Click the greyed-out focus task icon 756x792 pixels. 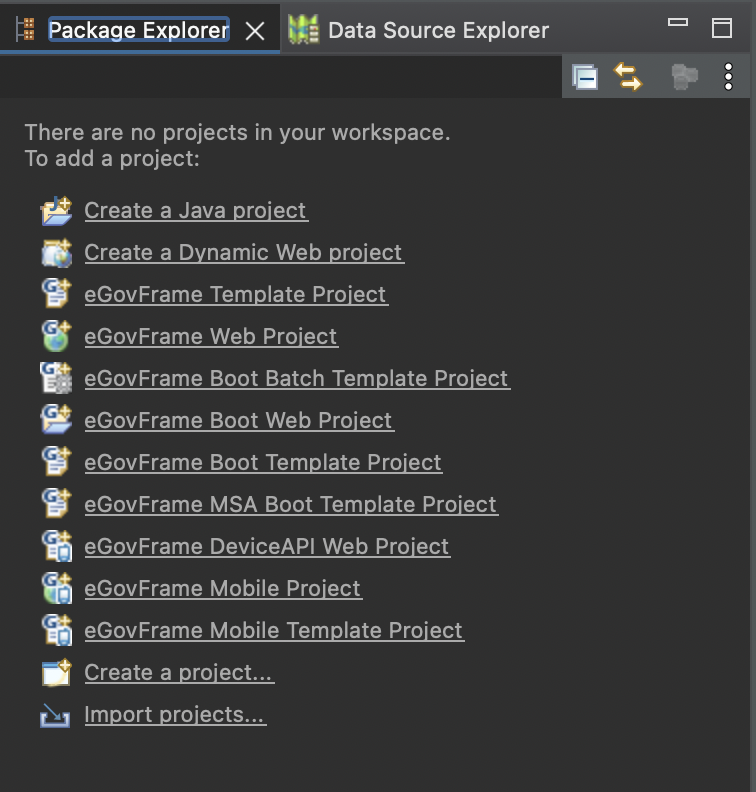pos(684,77)
